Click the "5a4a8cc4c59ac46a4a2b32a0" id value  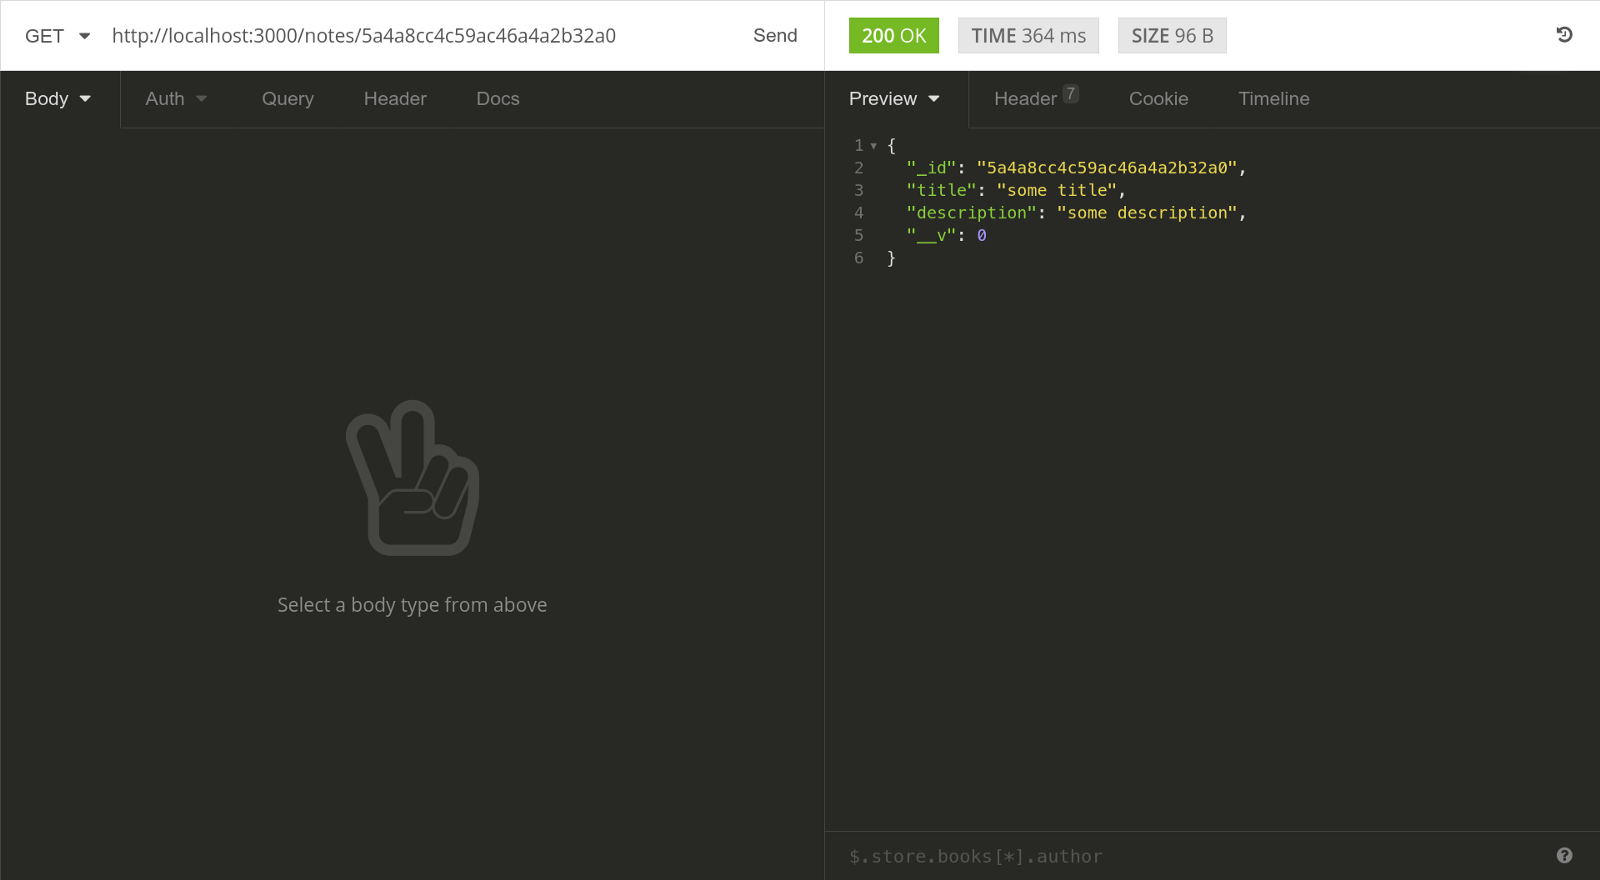(1107, 168)
